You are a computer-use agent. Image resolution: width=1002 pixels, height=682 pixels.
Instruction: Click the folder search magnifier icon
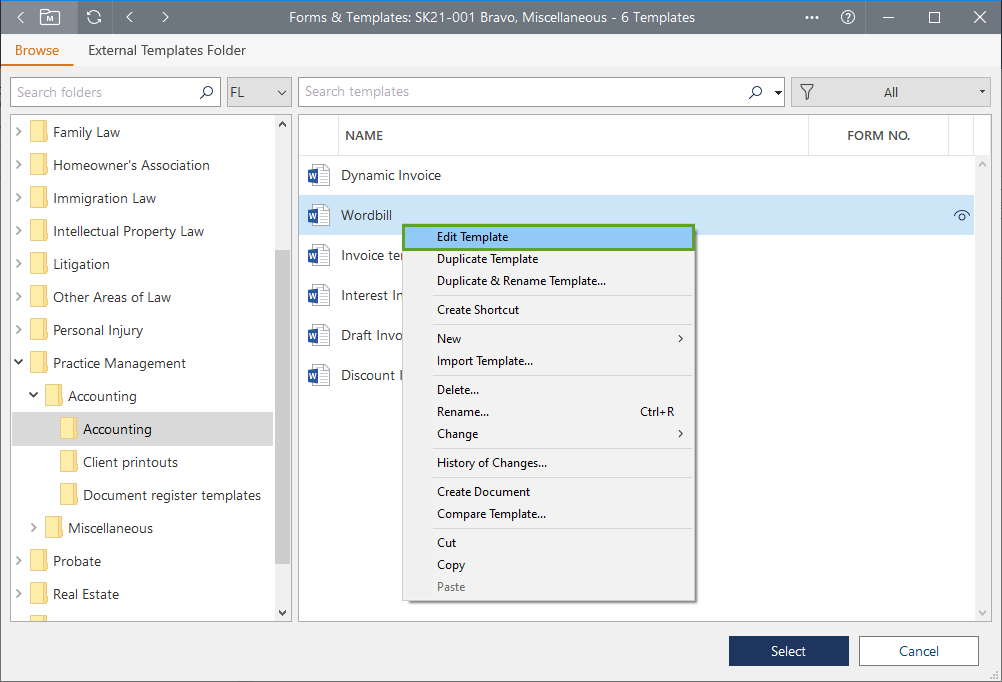coord(206,92)
